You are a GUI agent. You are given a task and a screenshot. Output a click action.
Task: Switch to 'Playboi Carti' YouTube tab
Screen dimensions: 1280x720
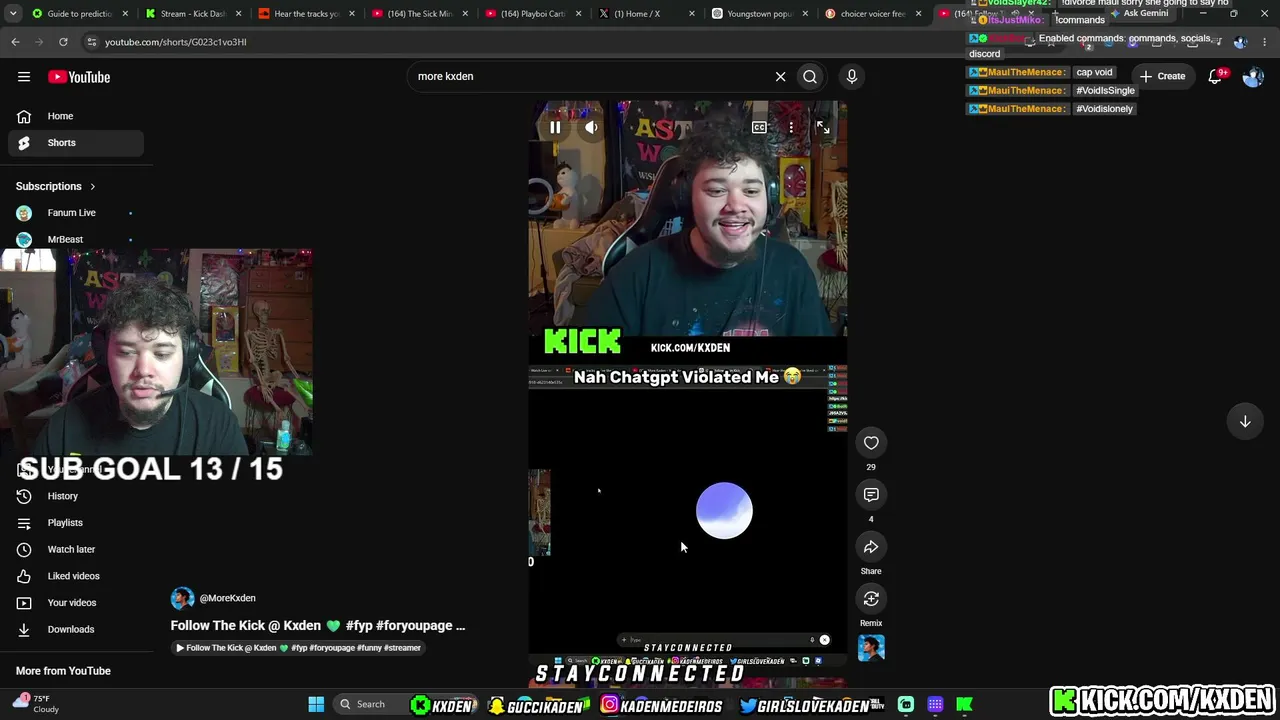tap(531, 14)
